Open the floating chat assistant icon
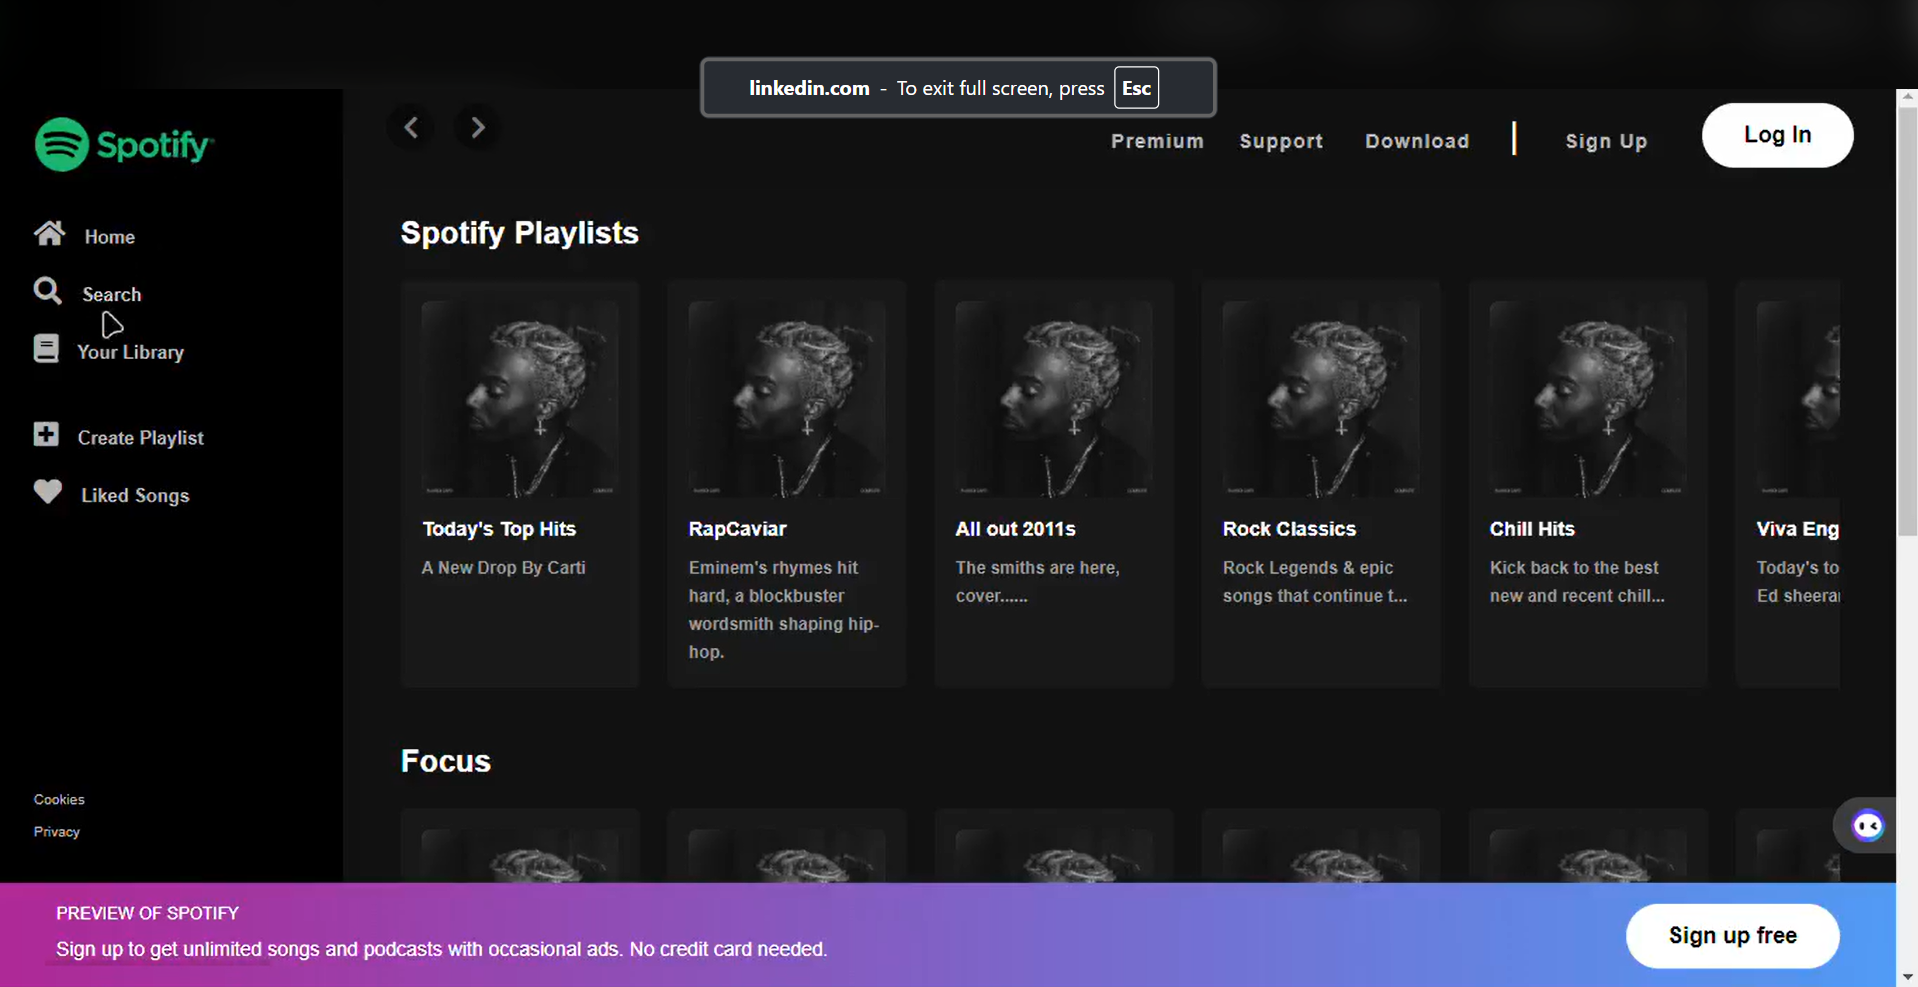Image resolution: width=1918 pixels, height=987 pixels. (1867, 826)
